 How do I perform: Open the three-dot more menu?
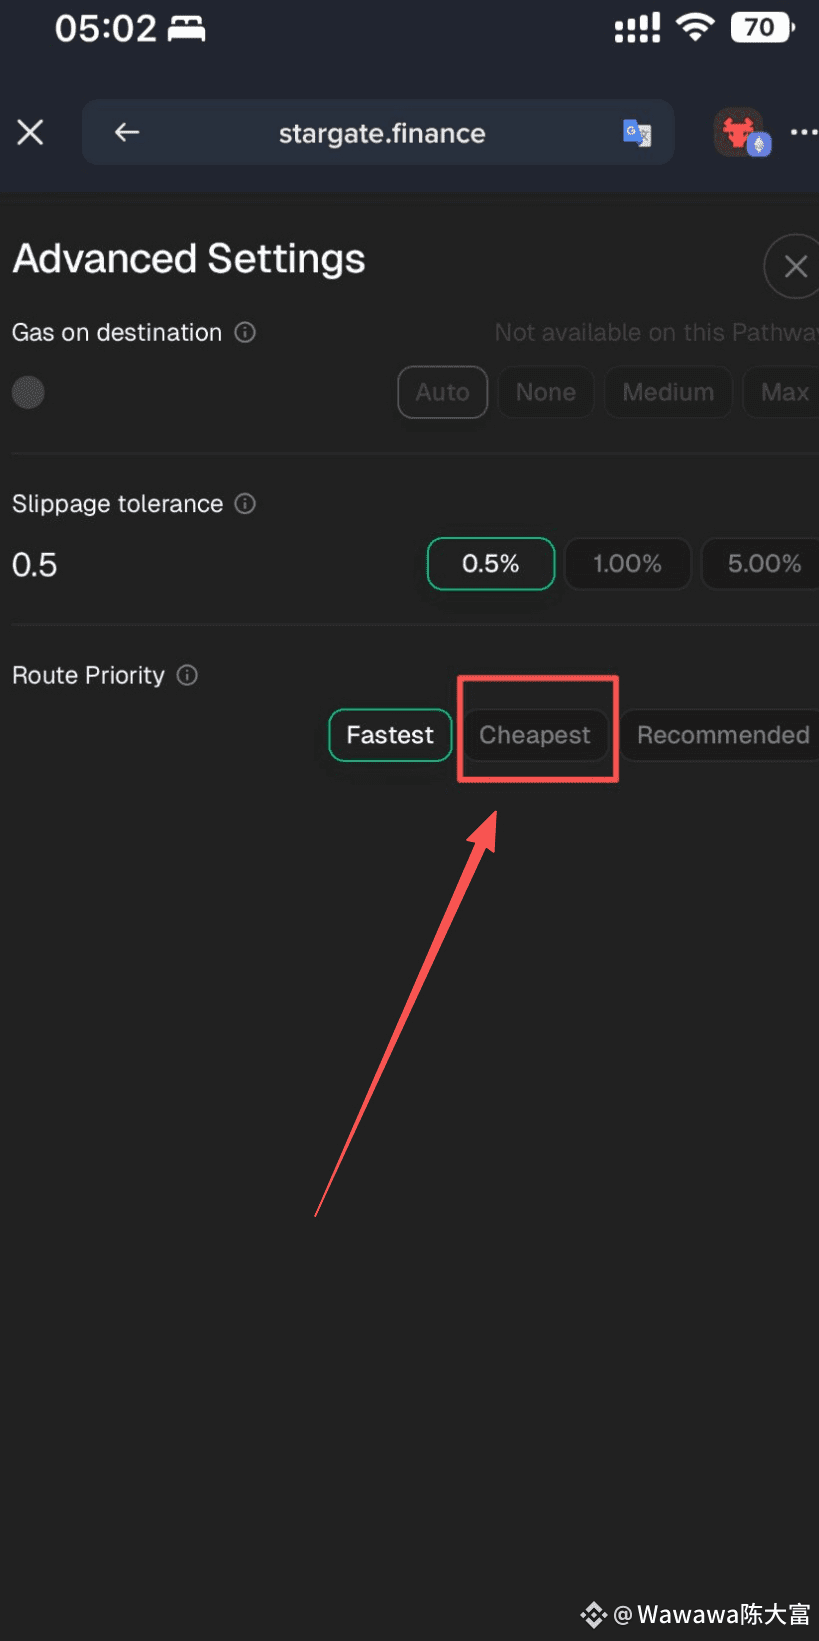[x=804, y=132]
